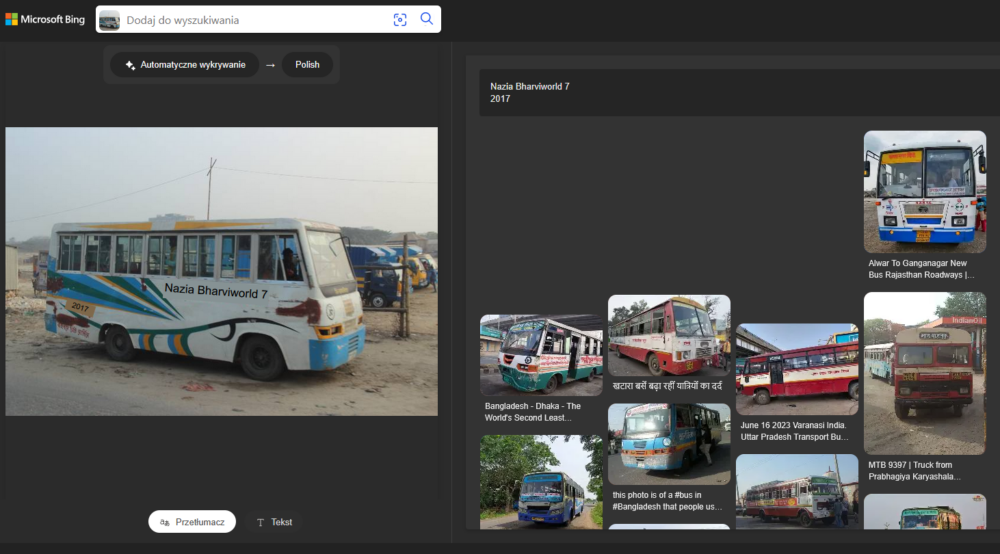Screen dimensions: 1000x554
Task: Open the Alwar To Ganganagar bus result
Action: pyautogui.click(x=924, y=191)
